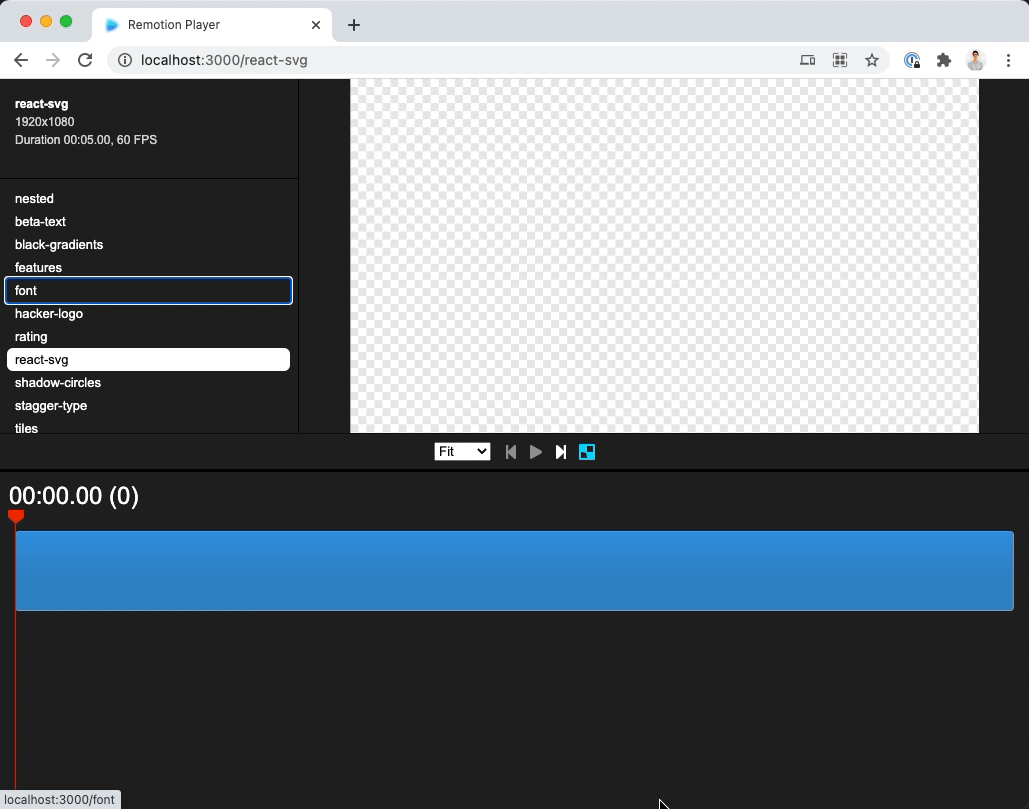Open the Fit zoom dropdown
1029x809 pixels.
[461, 451]
